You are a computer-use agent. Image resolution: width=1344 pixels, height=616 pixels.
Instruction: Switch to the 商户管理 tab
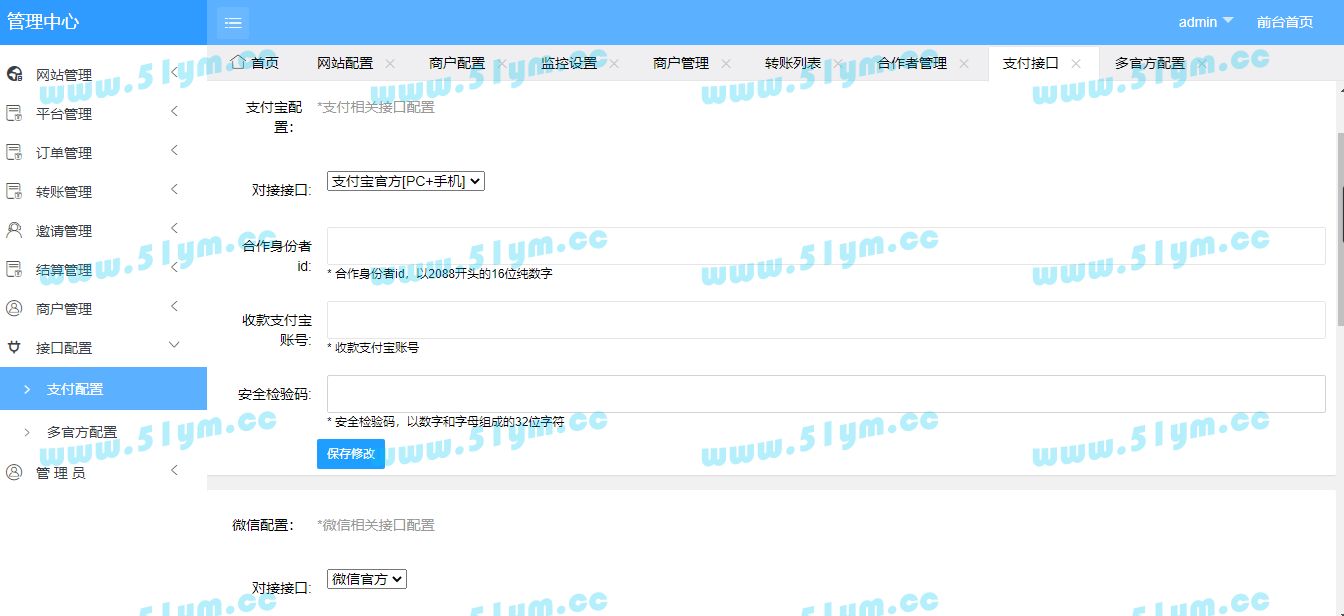point(681,63)
